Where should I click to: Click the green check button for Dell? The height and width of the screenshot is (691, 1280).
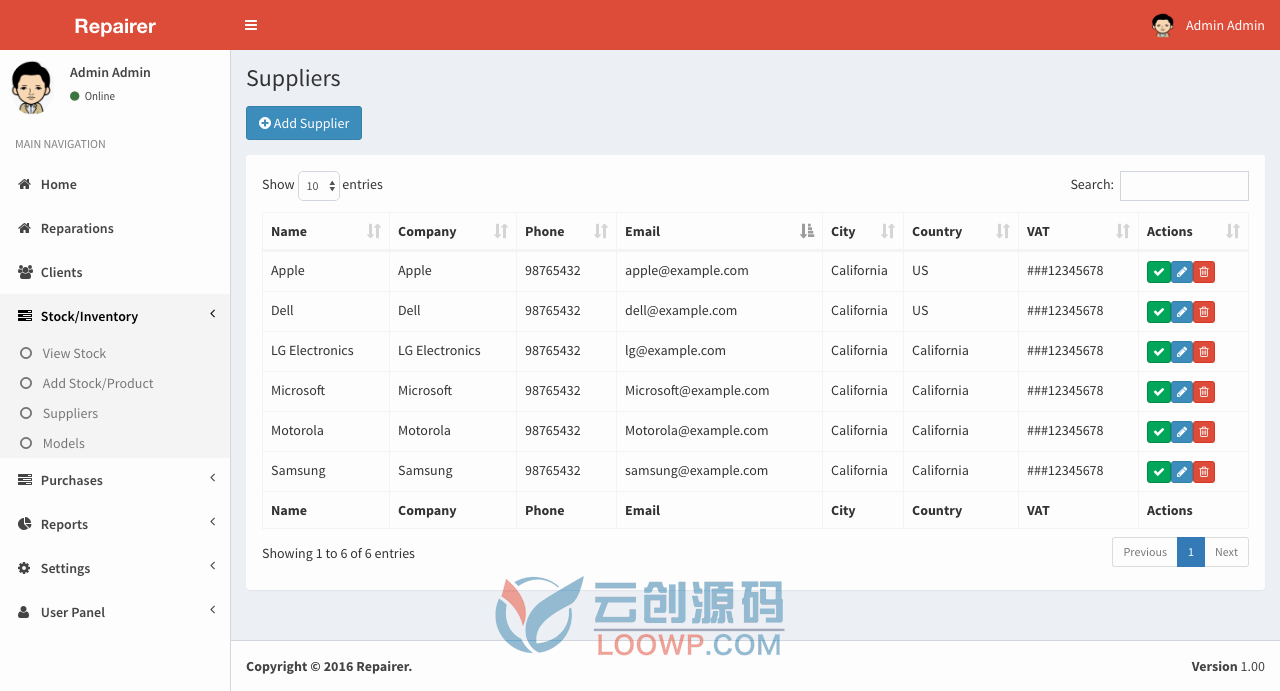[1158, 312]
